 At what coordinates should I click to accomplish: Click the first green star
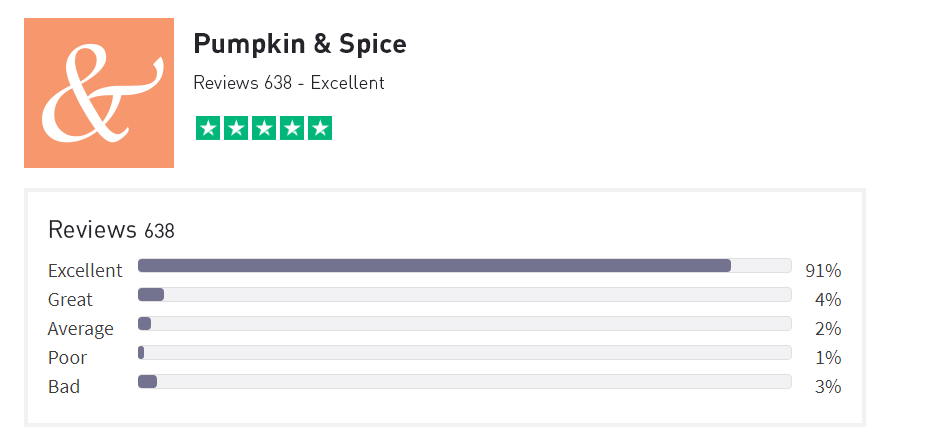(208, 128)
